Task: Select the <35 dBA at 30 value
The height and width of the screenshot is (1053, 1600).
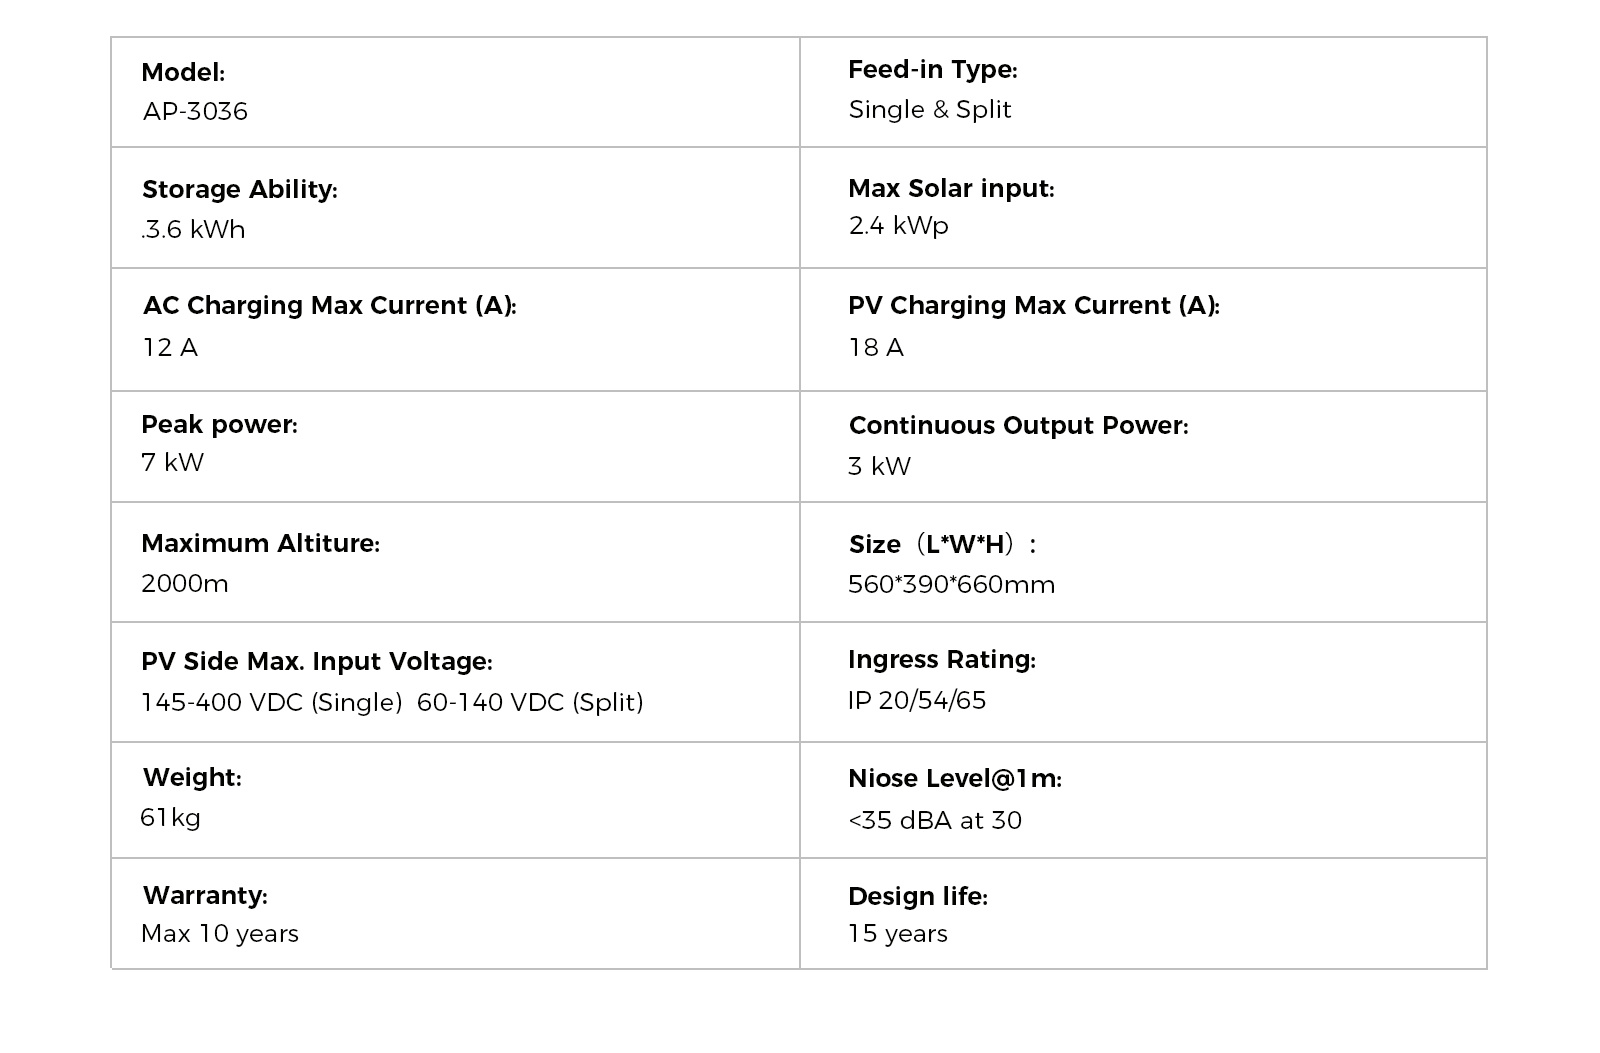Action: 934,820
